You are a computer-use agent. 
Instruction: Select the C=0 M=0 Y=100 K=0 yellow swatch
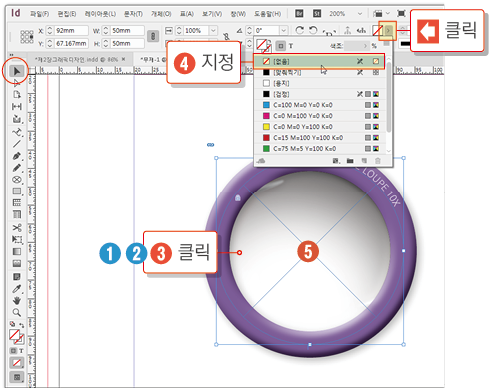coord(320,127)
